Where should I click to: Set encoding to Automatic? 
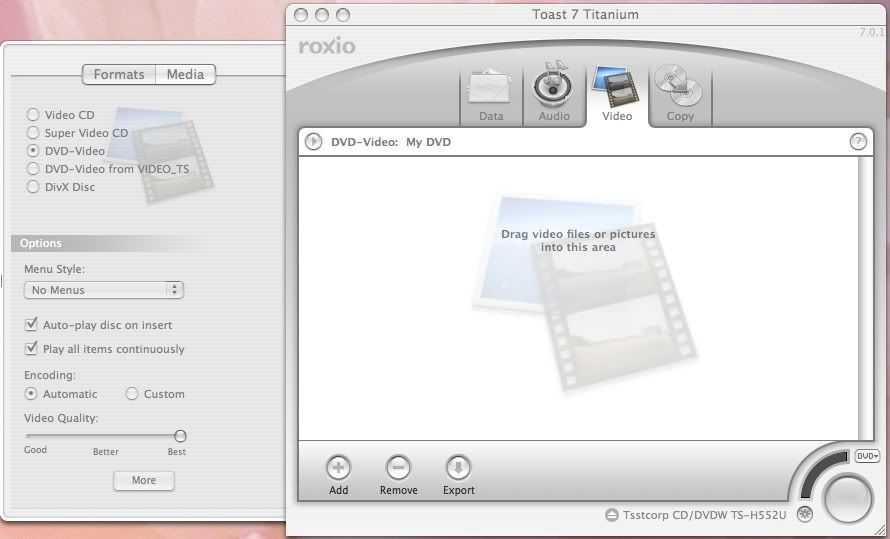coord(31,394)
